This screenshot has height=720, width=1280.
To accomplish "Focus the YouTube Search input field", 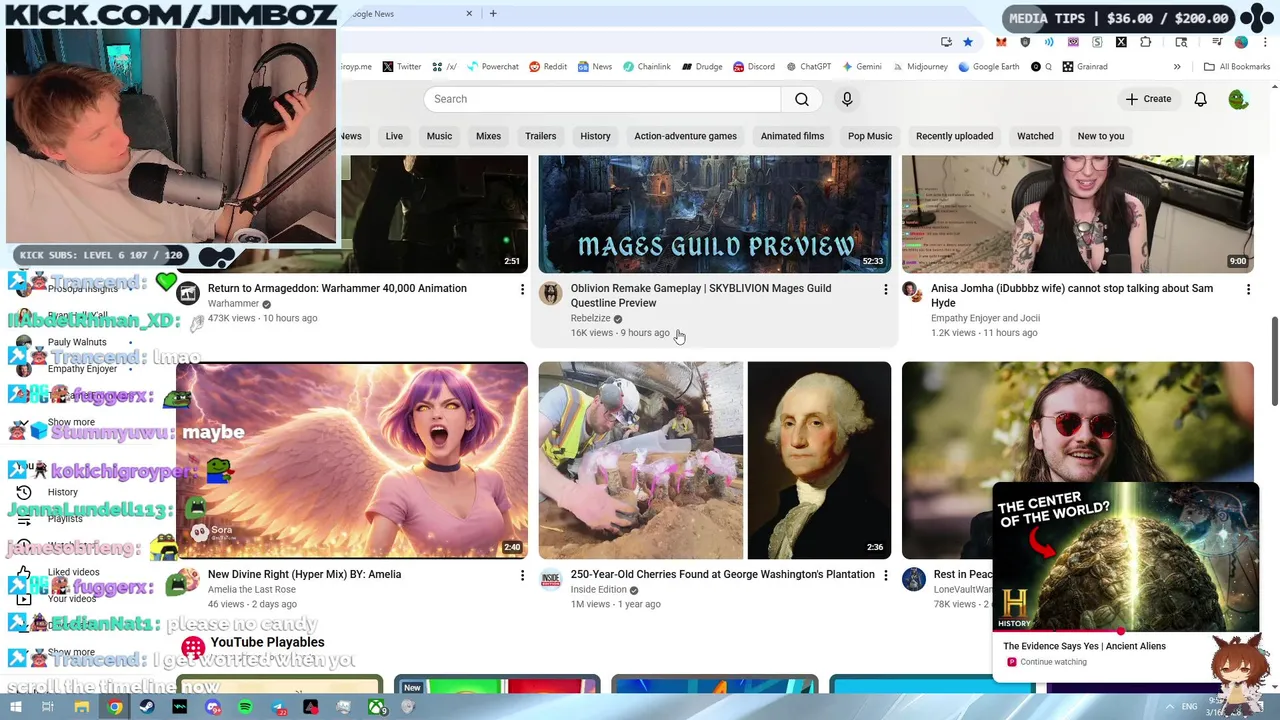I will (x=603, y=99).
